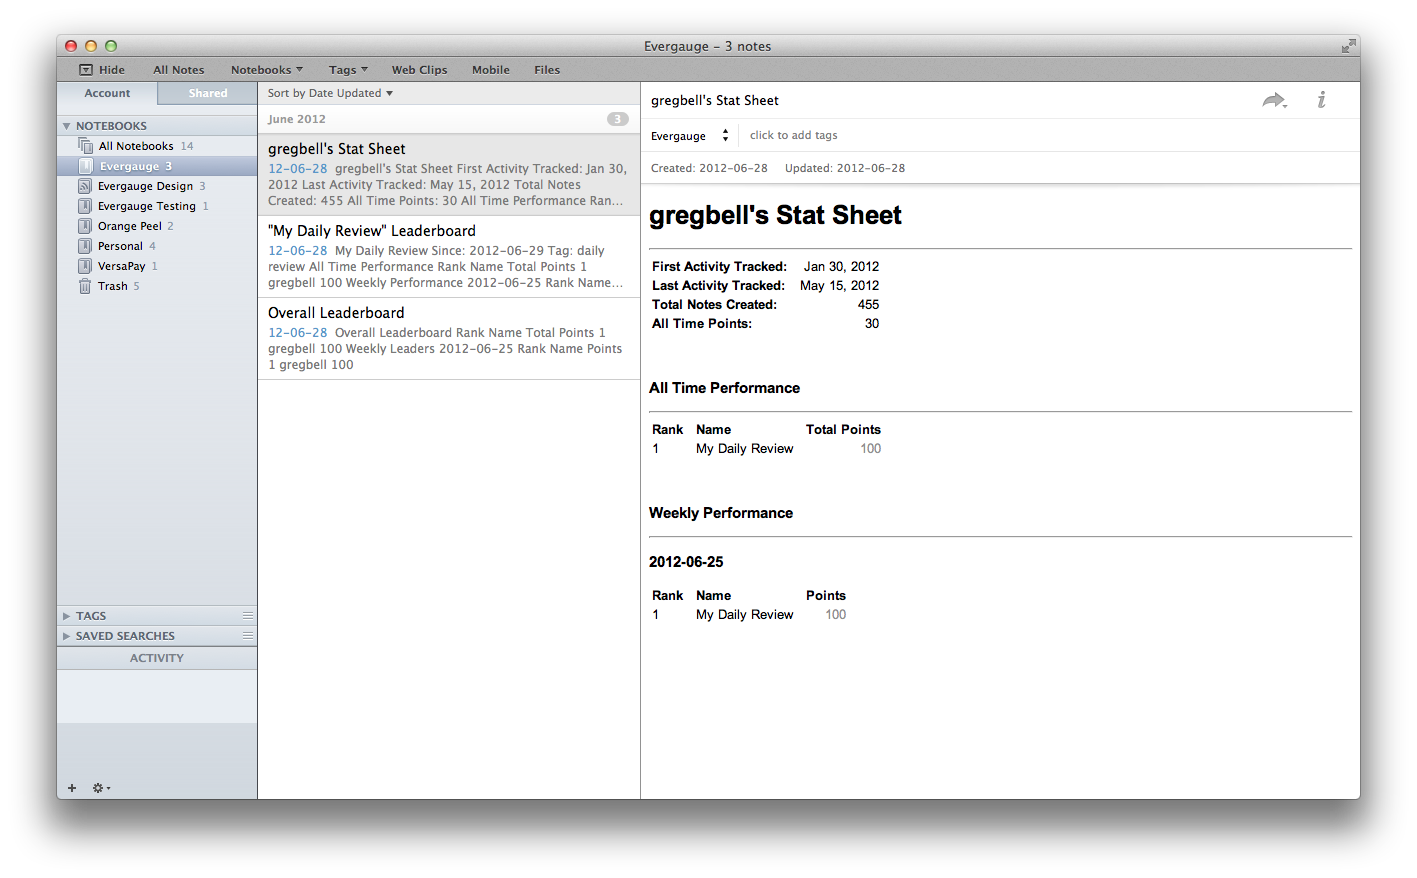Open the "My Daily Review" Leaderboard note

coord(449,257)
